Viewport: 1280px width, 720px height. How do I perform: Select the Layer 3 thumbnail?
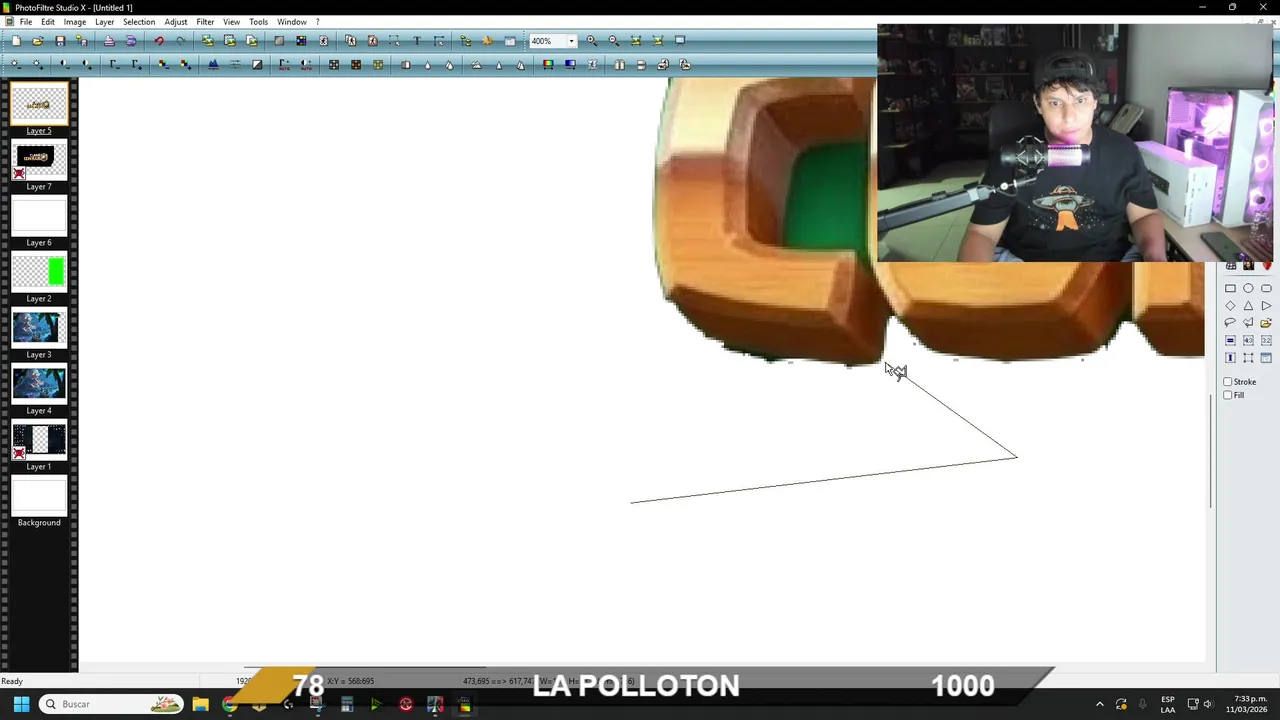[x=39, y=329]
